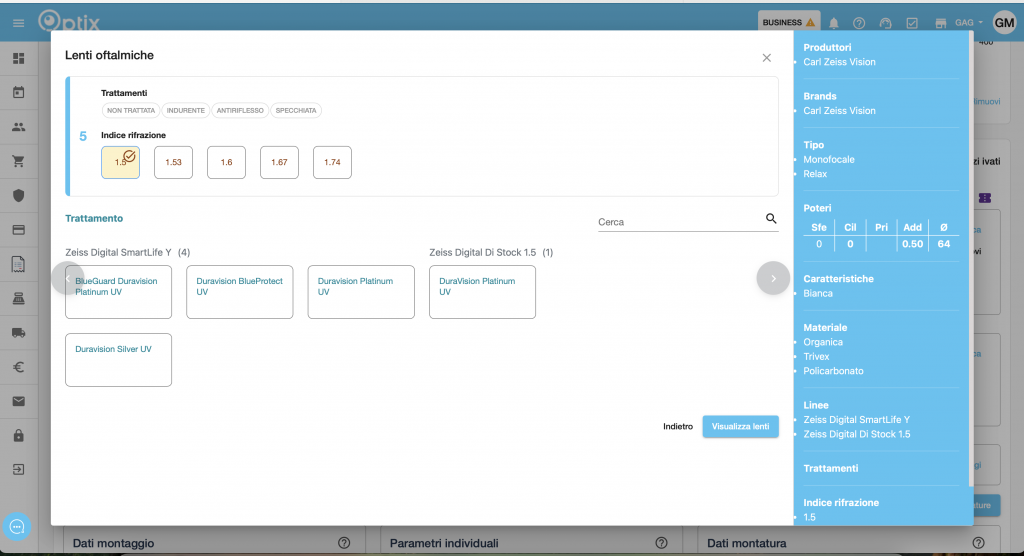Go back with Indietro link
1024x556 pixels.
tap(677, 426)
